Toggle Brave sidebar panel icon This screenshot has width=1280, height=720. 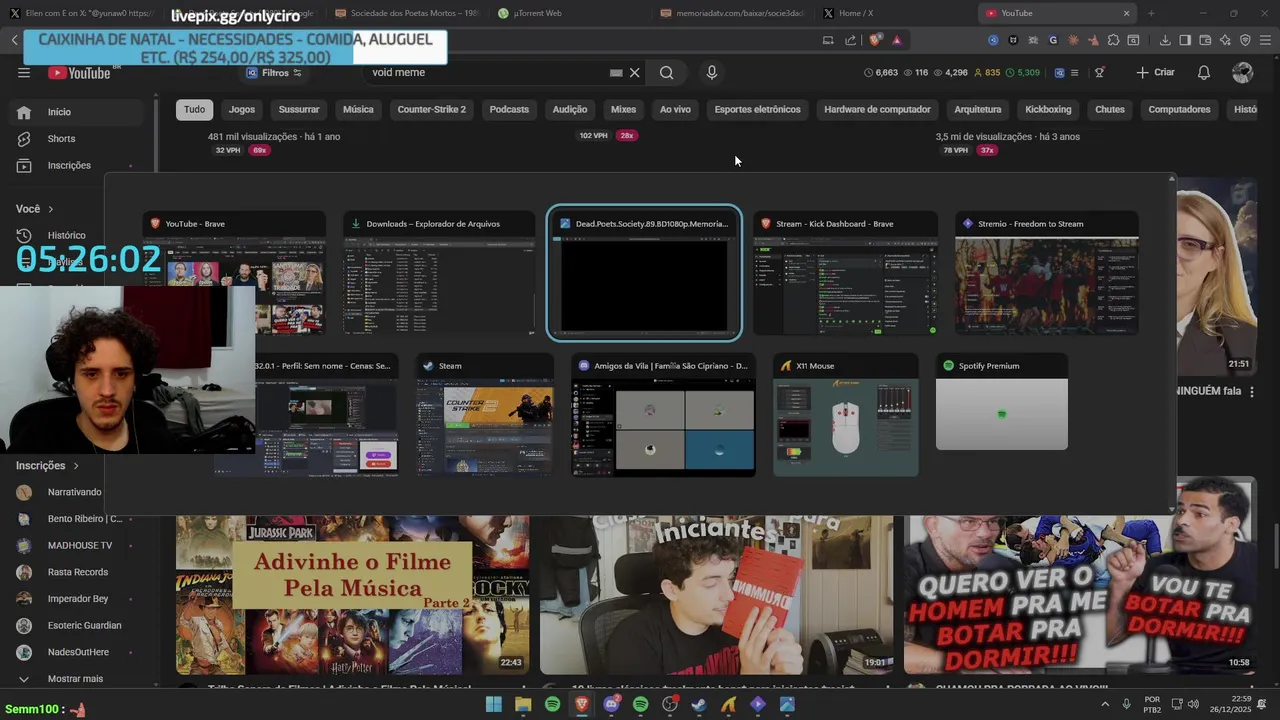tap(1185, 40)
